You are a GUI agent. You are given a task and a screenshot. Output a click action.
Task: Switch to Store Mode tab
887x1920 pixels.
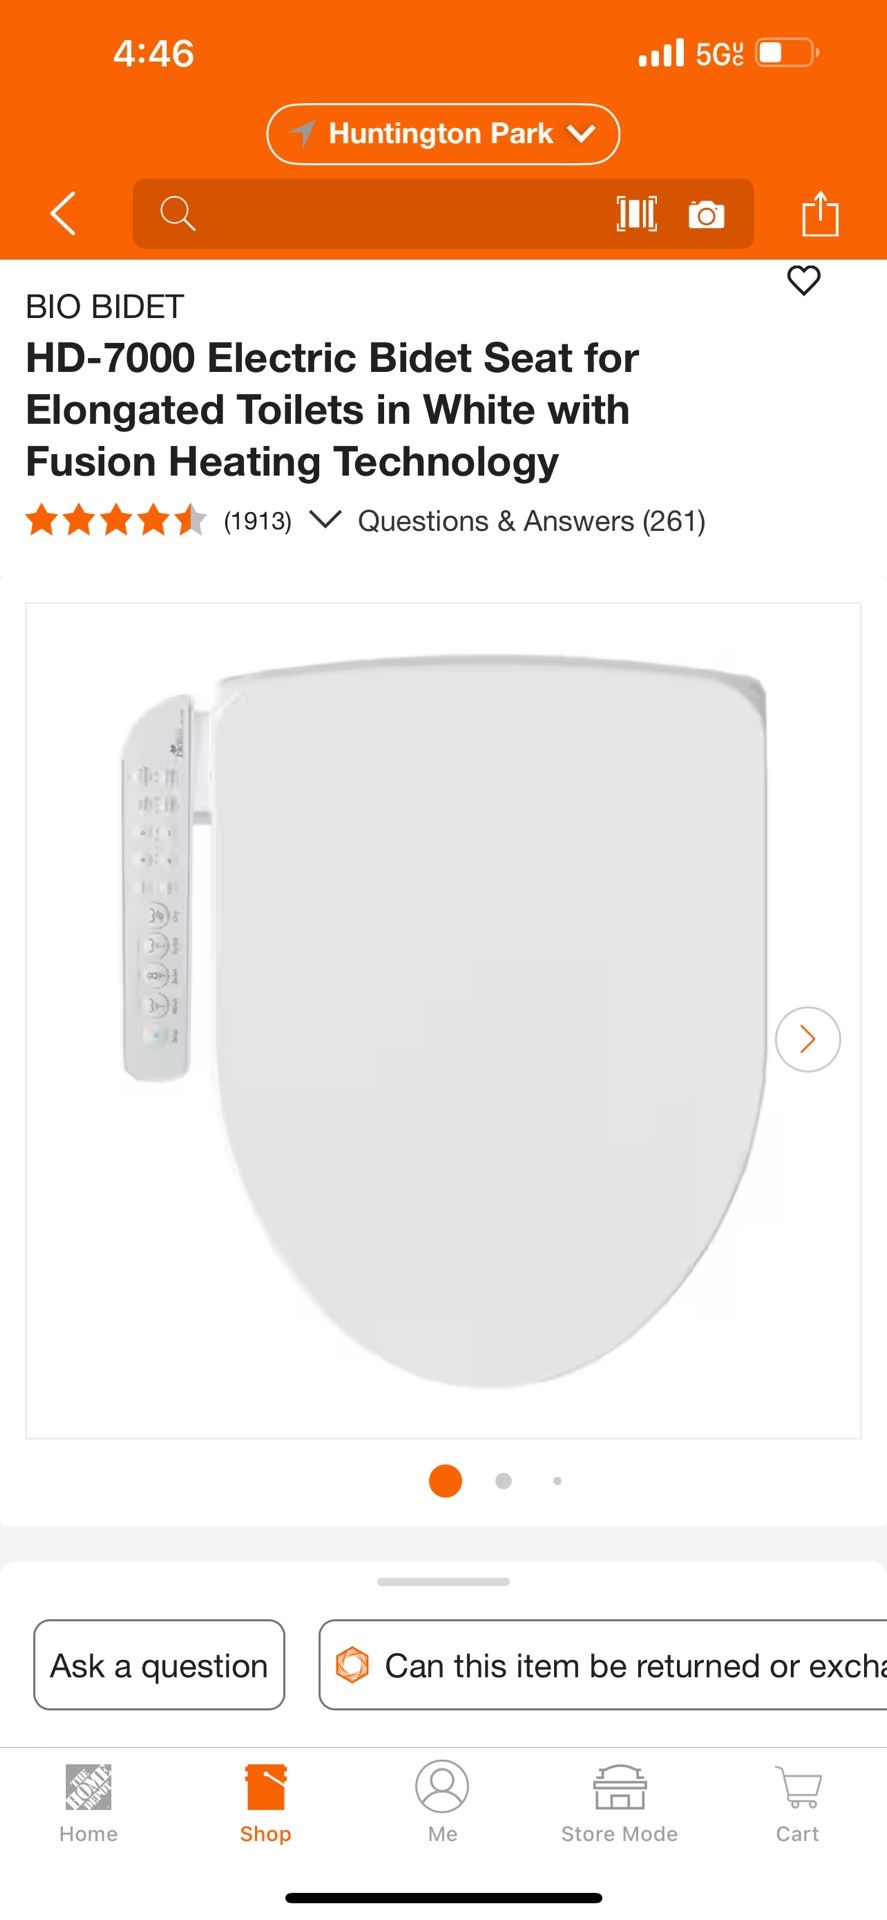(x=620, y=1805)
